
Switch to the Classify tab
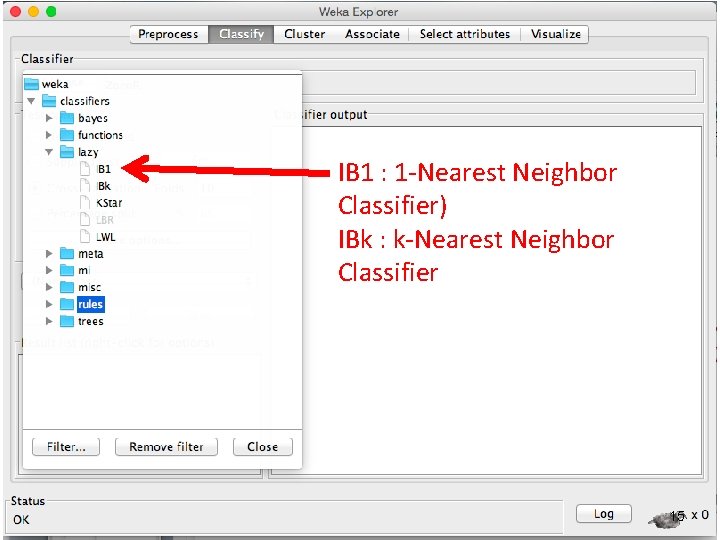(241, 34)
